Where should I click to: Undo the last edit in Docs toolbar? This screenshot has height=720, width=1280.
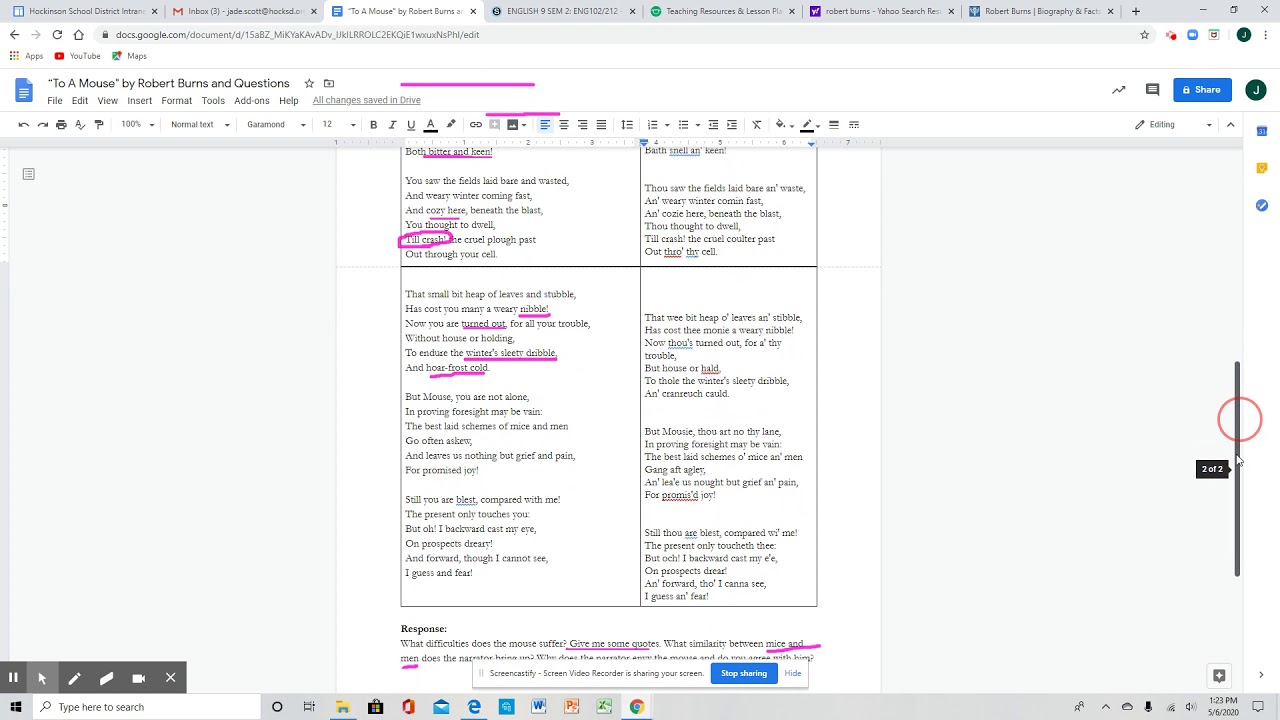point(23,125)
